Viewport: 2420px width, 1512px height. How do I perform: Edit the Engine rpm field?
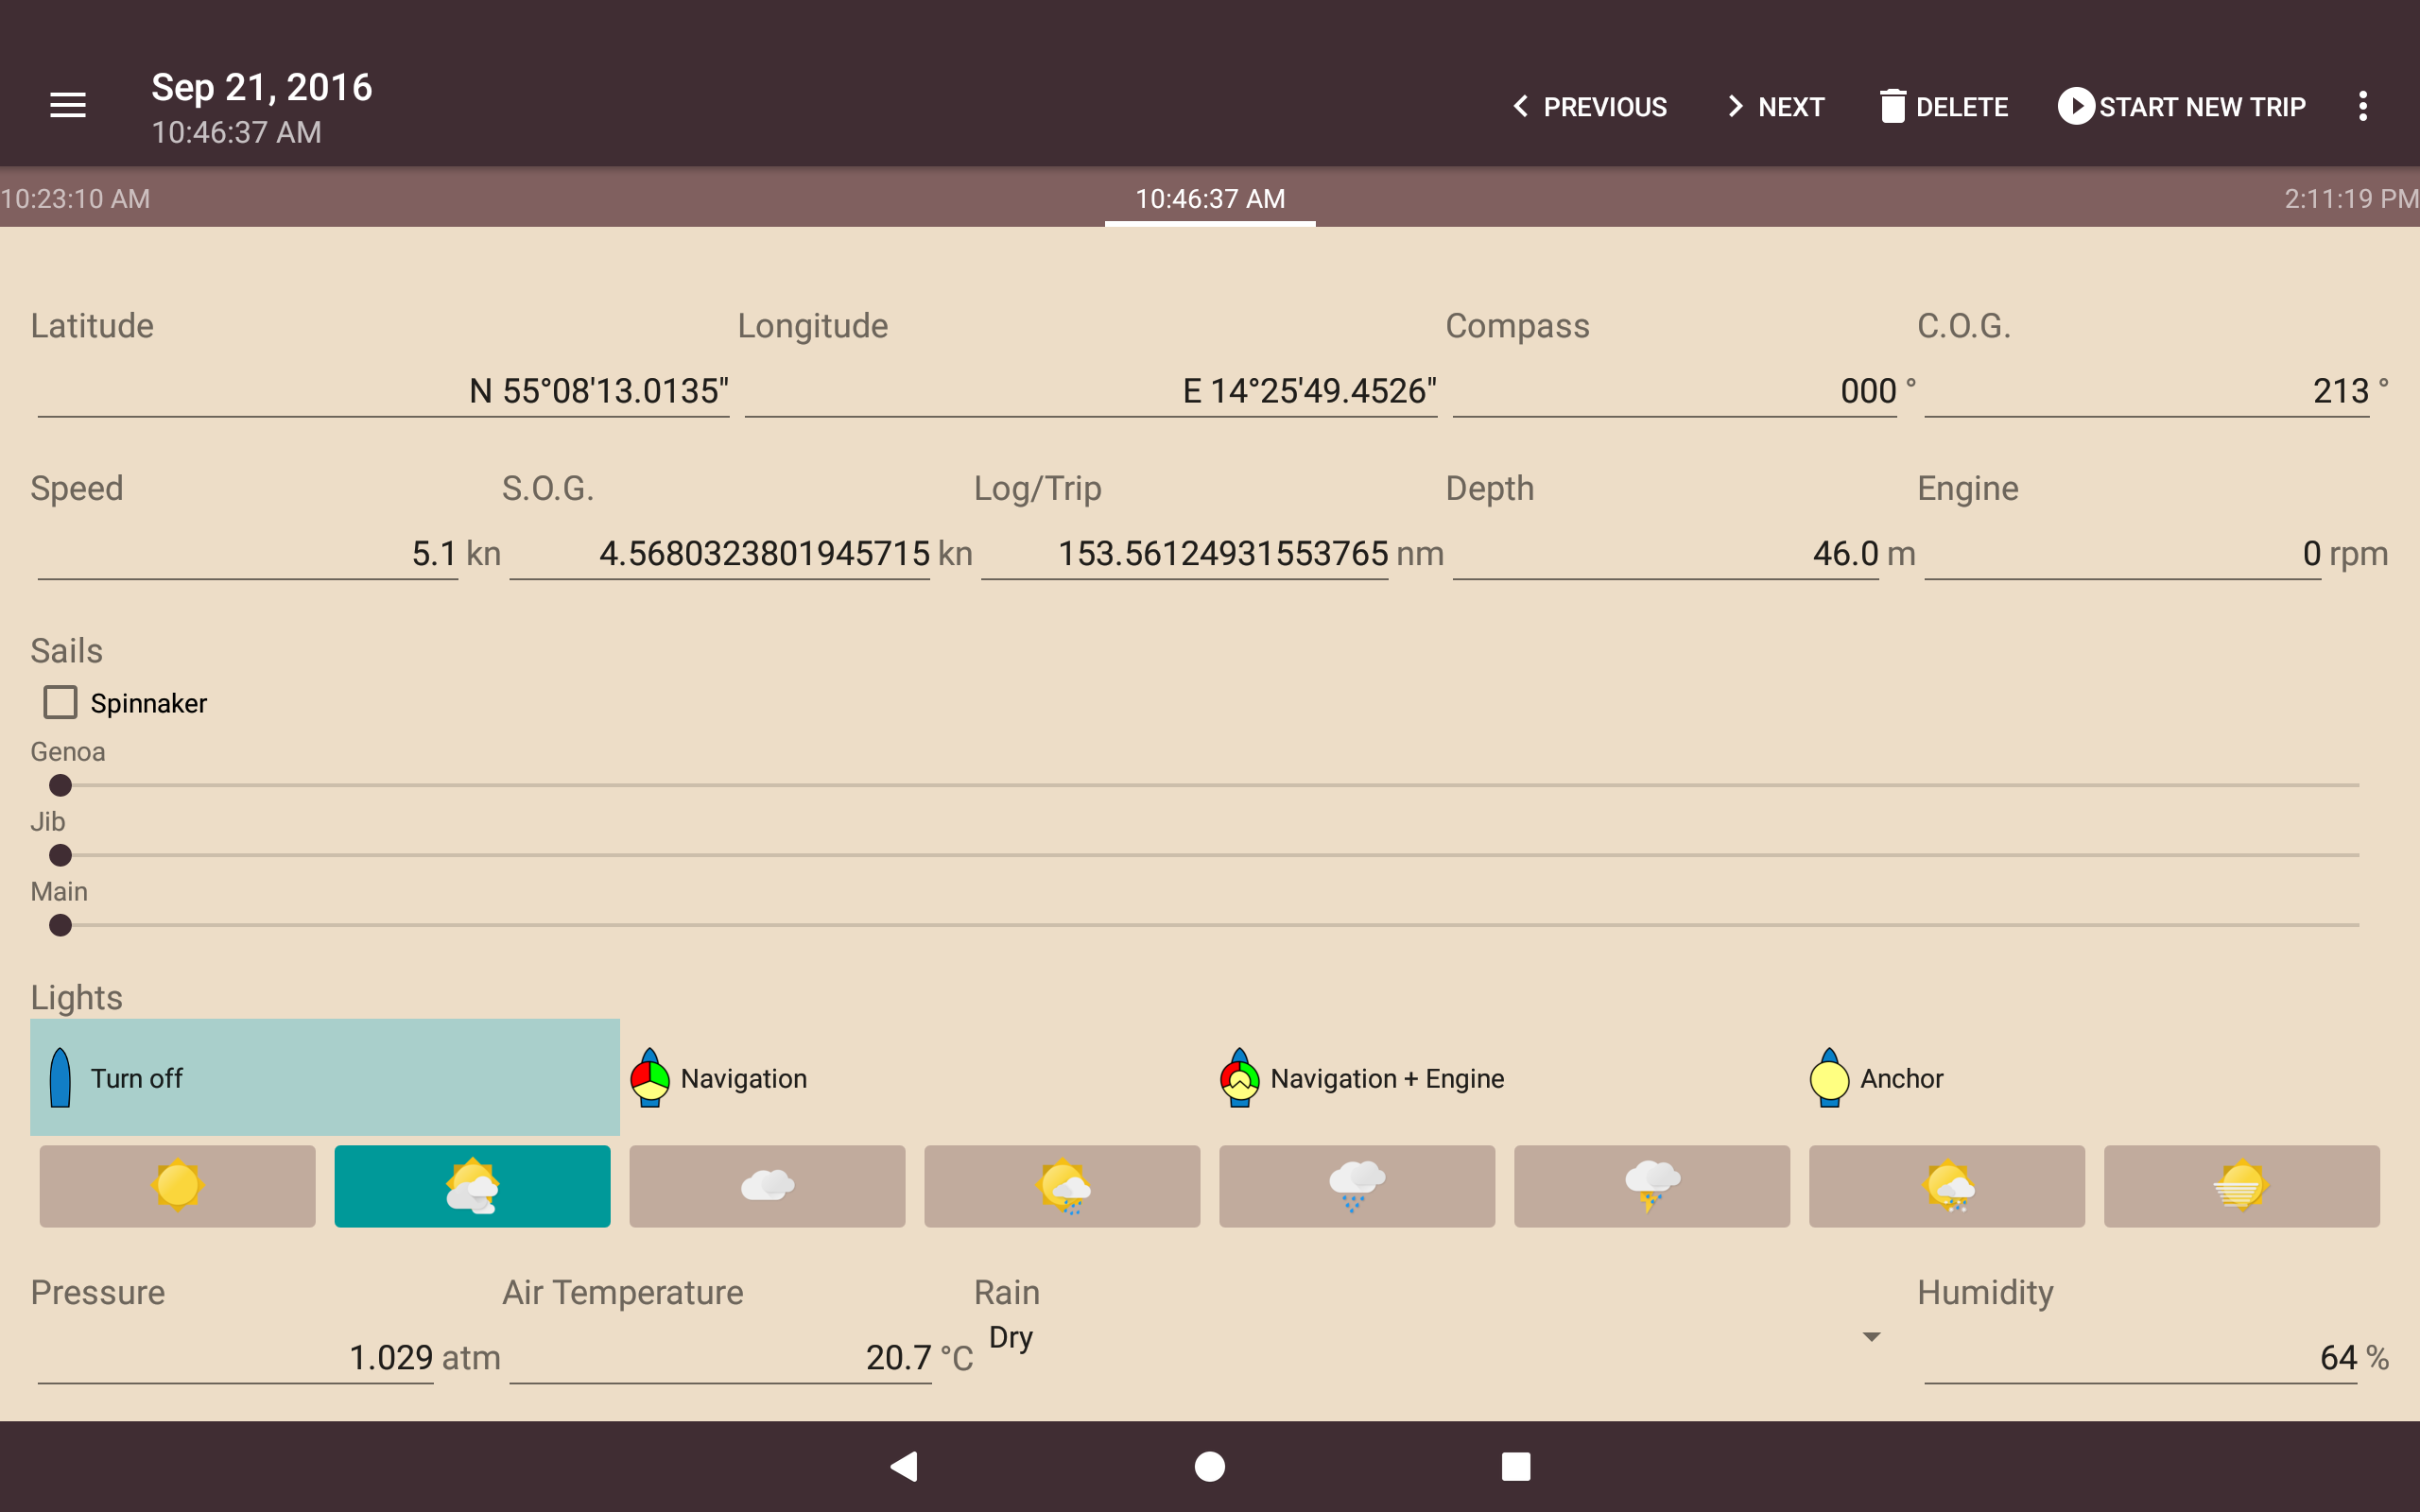(x=2123, y=553)
